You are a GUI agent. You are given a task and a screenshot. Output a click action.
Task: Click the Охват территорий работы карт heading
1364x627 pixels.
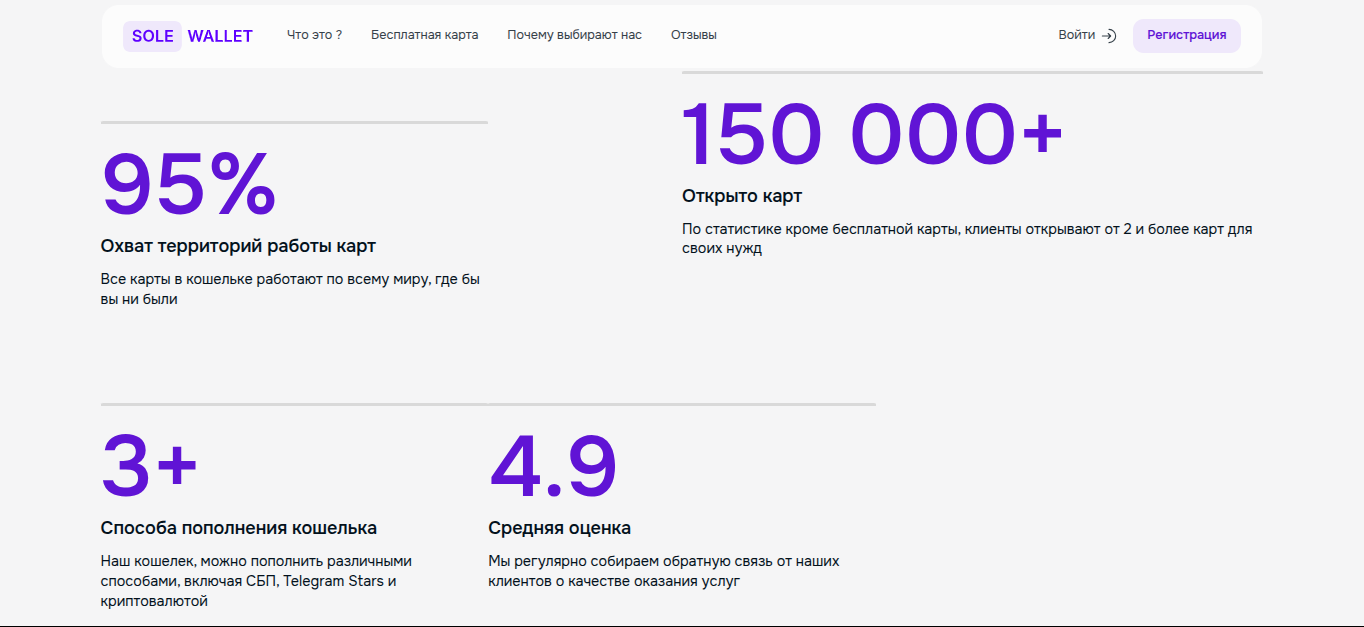(x=237, y=245)
